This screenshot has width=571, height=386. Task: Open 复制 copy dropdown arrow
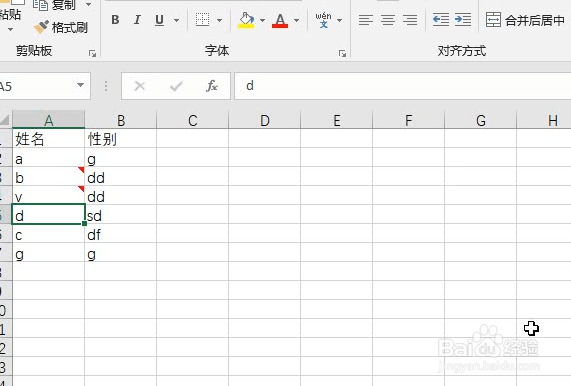point(88,5)
